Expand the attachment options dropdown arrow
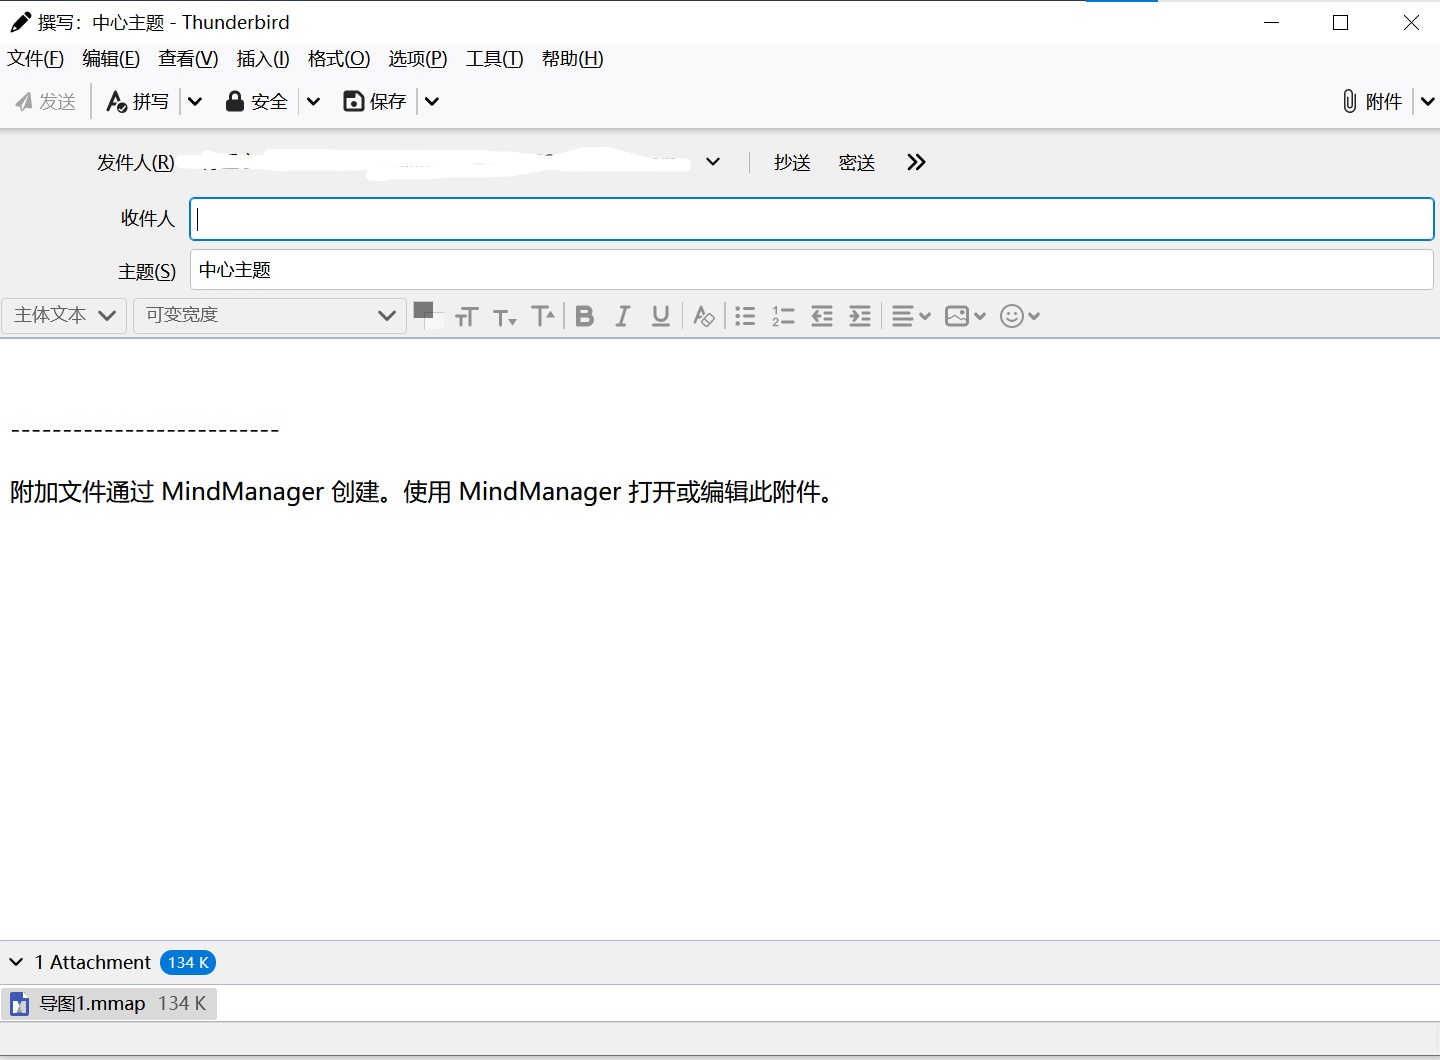 click(1427, 101)
